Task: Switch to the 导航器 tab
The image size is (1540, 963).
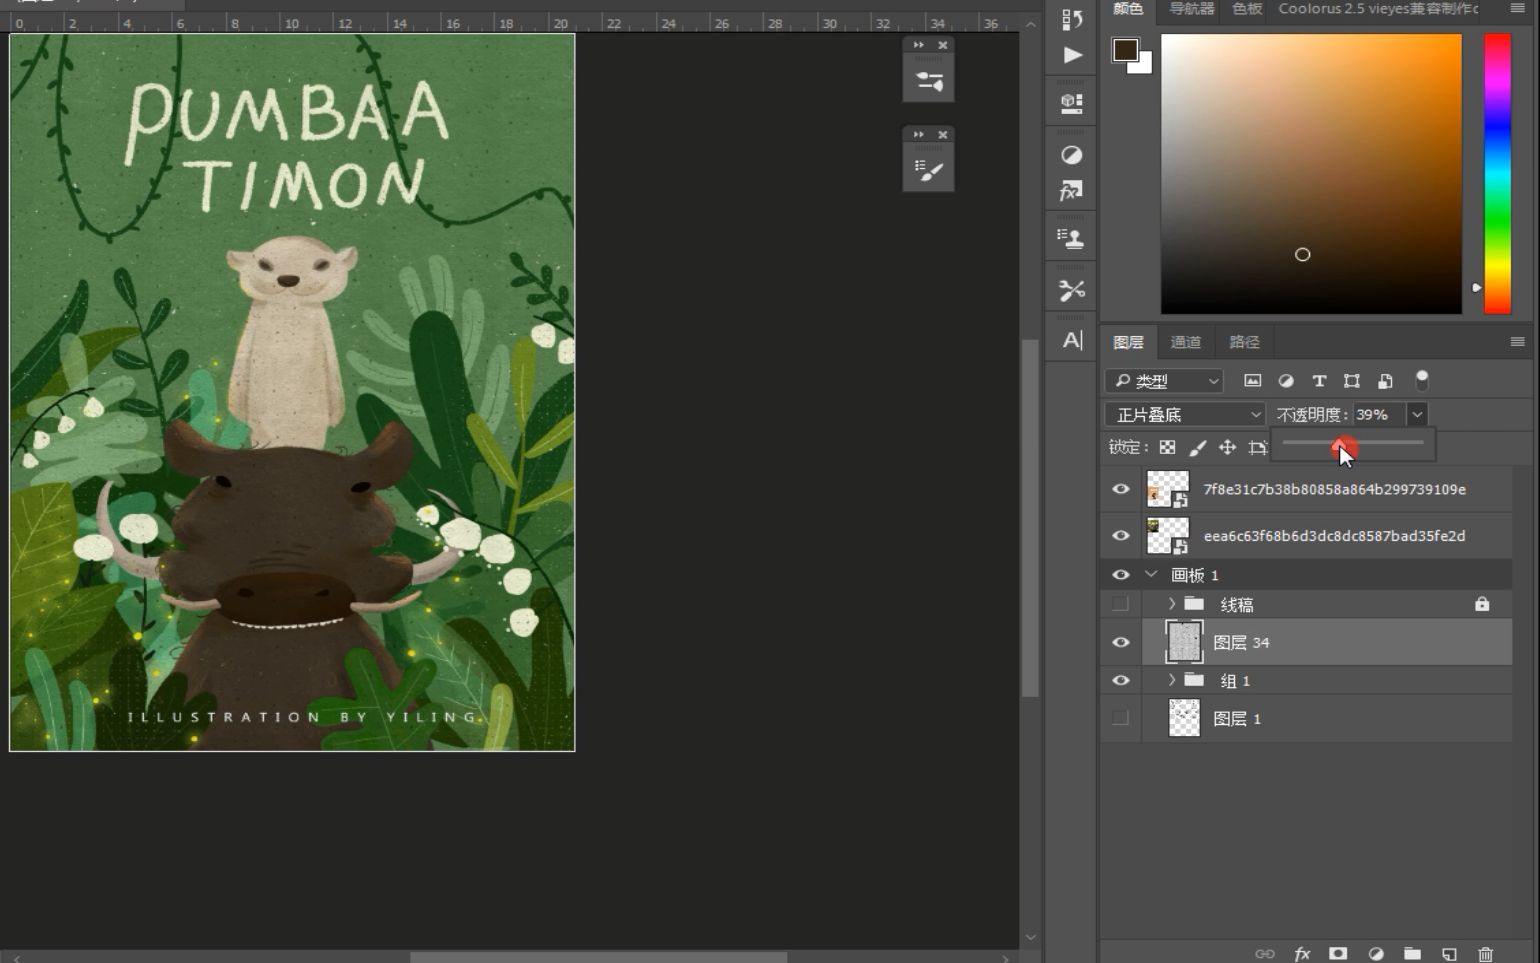Action: pos(1191,9)
